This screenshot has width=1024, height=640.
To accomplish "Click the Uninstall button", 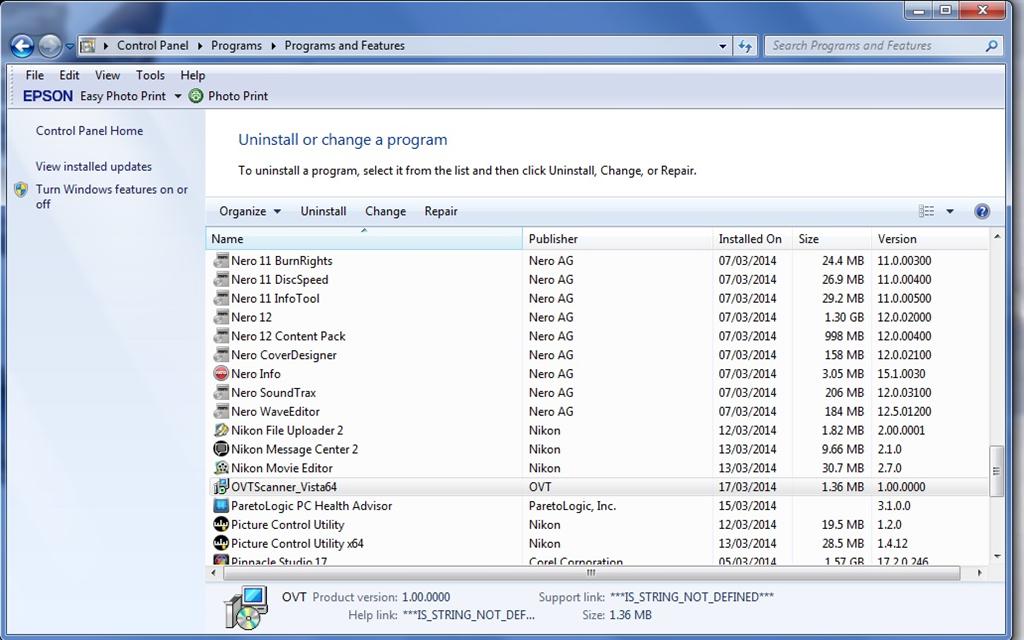I will [x=323, y=211].
